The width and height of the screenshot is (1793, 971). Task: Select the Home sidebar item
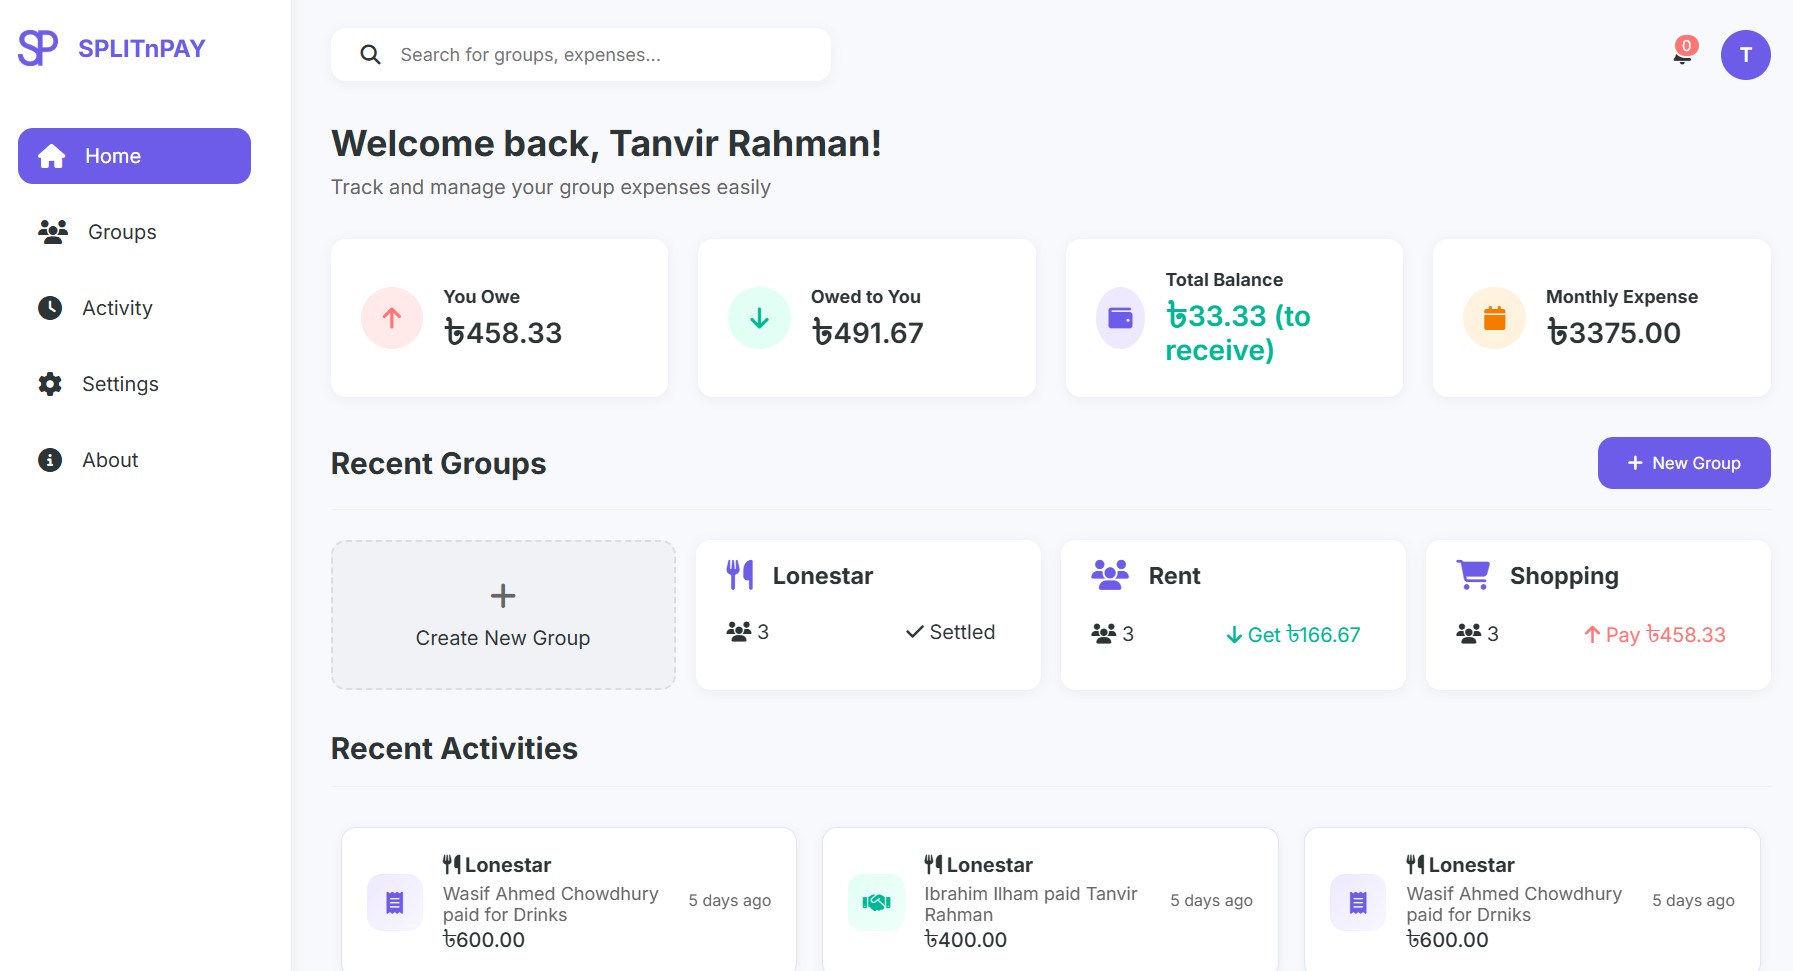(134, 156)
